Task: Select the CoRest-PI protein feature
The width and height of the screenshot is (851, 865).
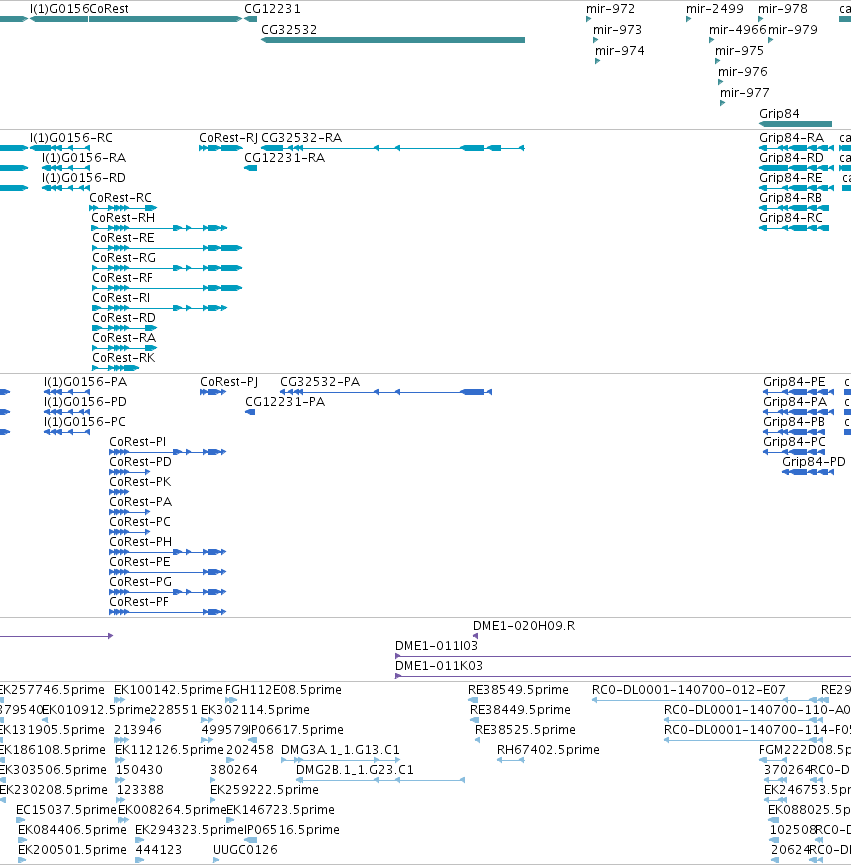Action: [168, 452]
